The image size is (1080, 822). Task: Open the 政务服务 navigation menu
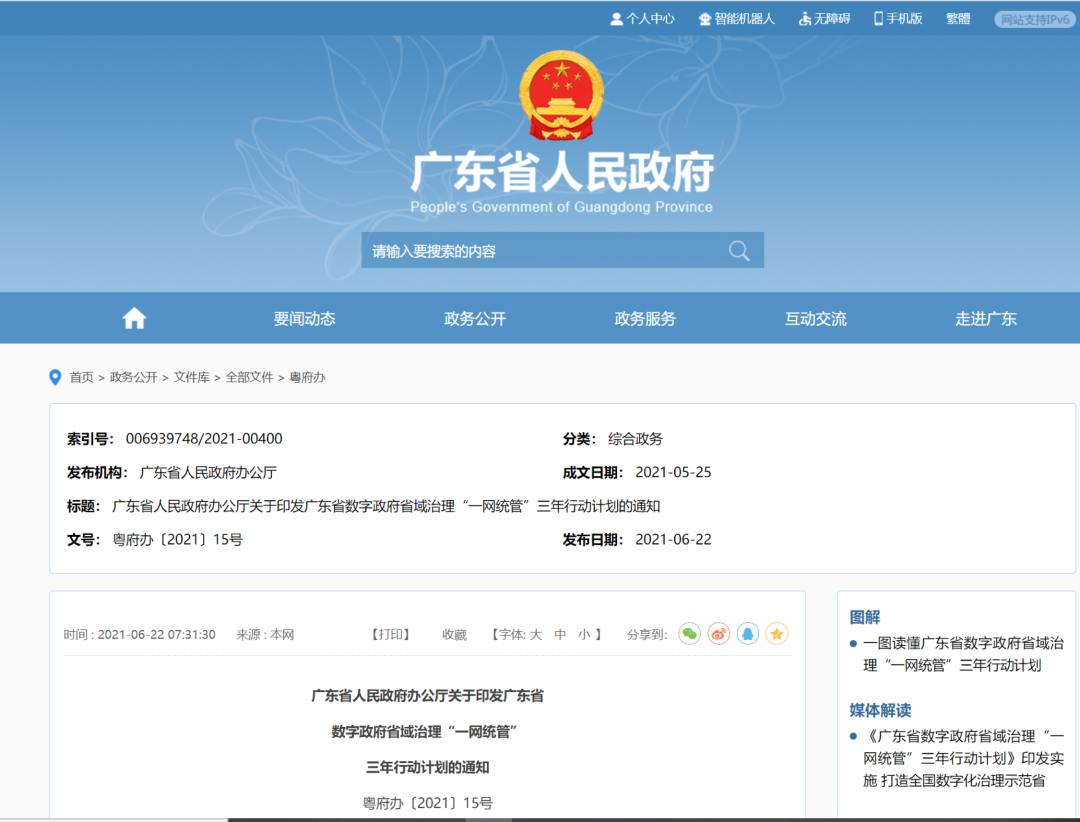[645, 319]
